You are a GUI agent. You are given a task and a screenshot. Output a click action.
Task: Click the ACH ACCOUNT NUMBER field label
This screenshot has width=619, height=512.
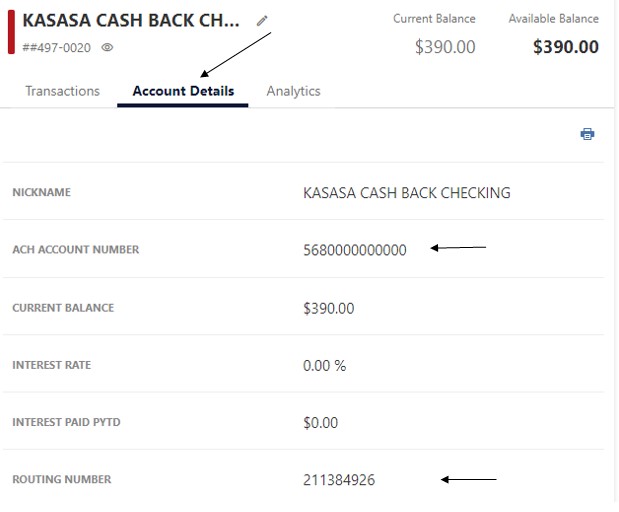[75, 250]
